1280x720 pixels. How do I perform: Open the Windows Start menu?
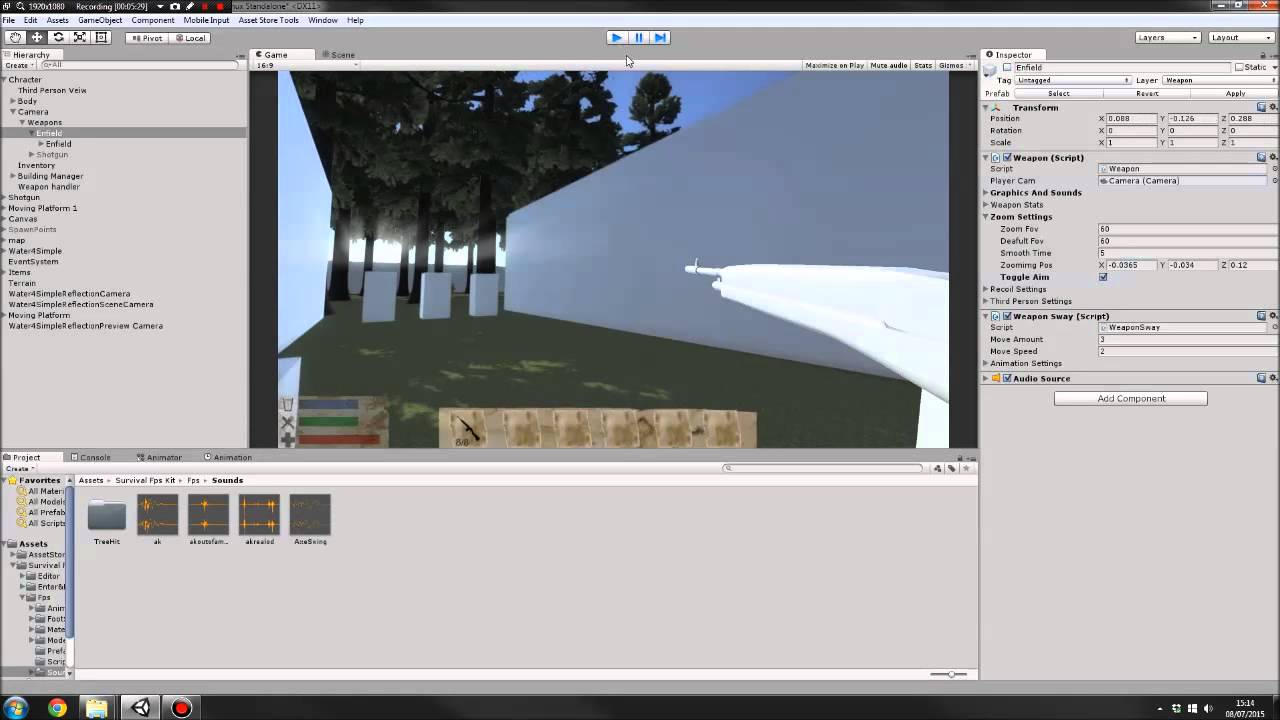(16, 708)
